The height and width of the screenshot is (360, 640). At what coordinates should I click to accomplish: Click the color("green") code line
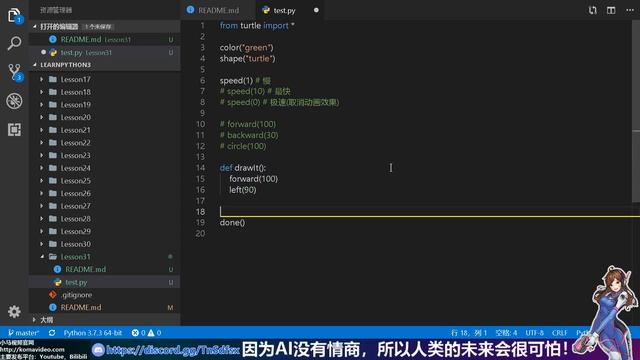tap(247, 47)
